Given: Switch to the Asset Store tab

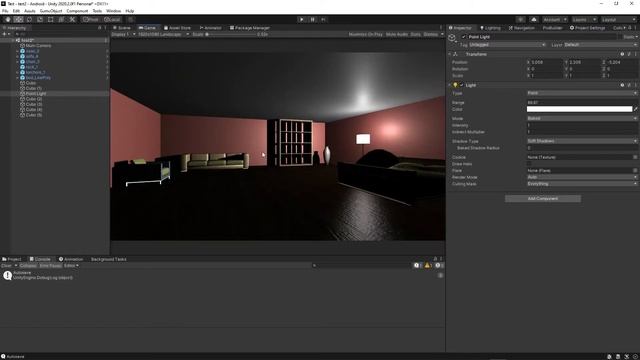Looking at the screenshot, I should pyautogui.click(x=178, y=28).
